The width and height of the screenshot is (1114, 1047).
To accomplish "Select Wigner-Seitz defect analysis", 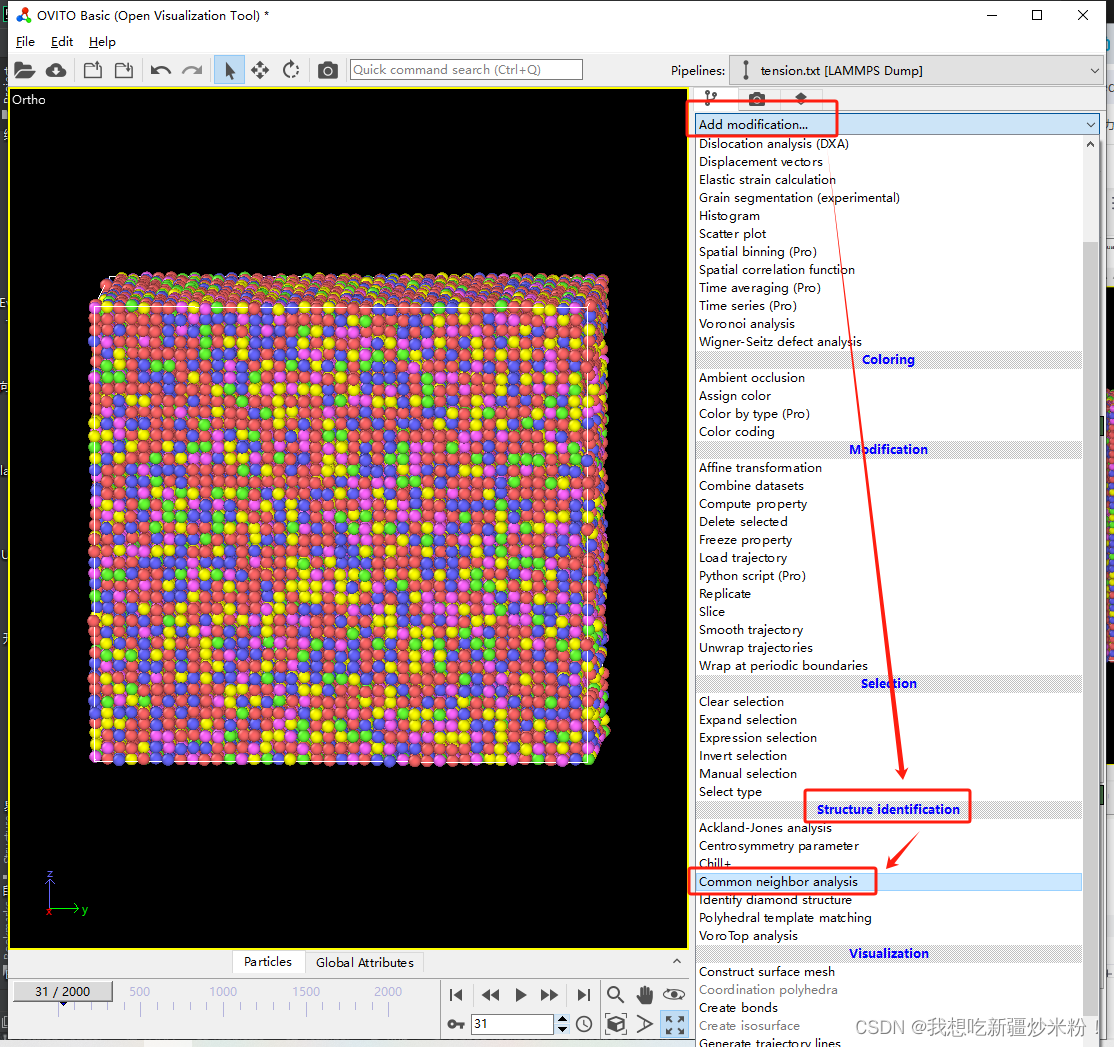I will (780, 342).
